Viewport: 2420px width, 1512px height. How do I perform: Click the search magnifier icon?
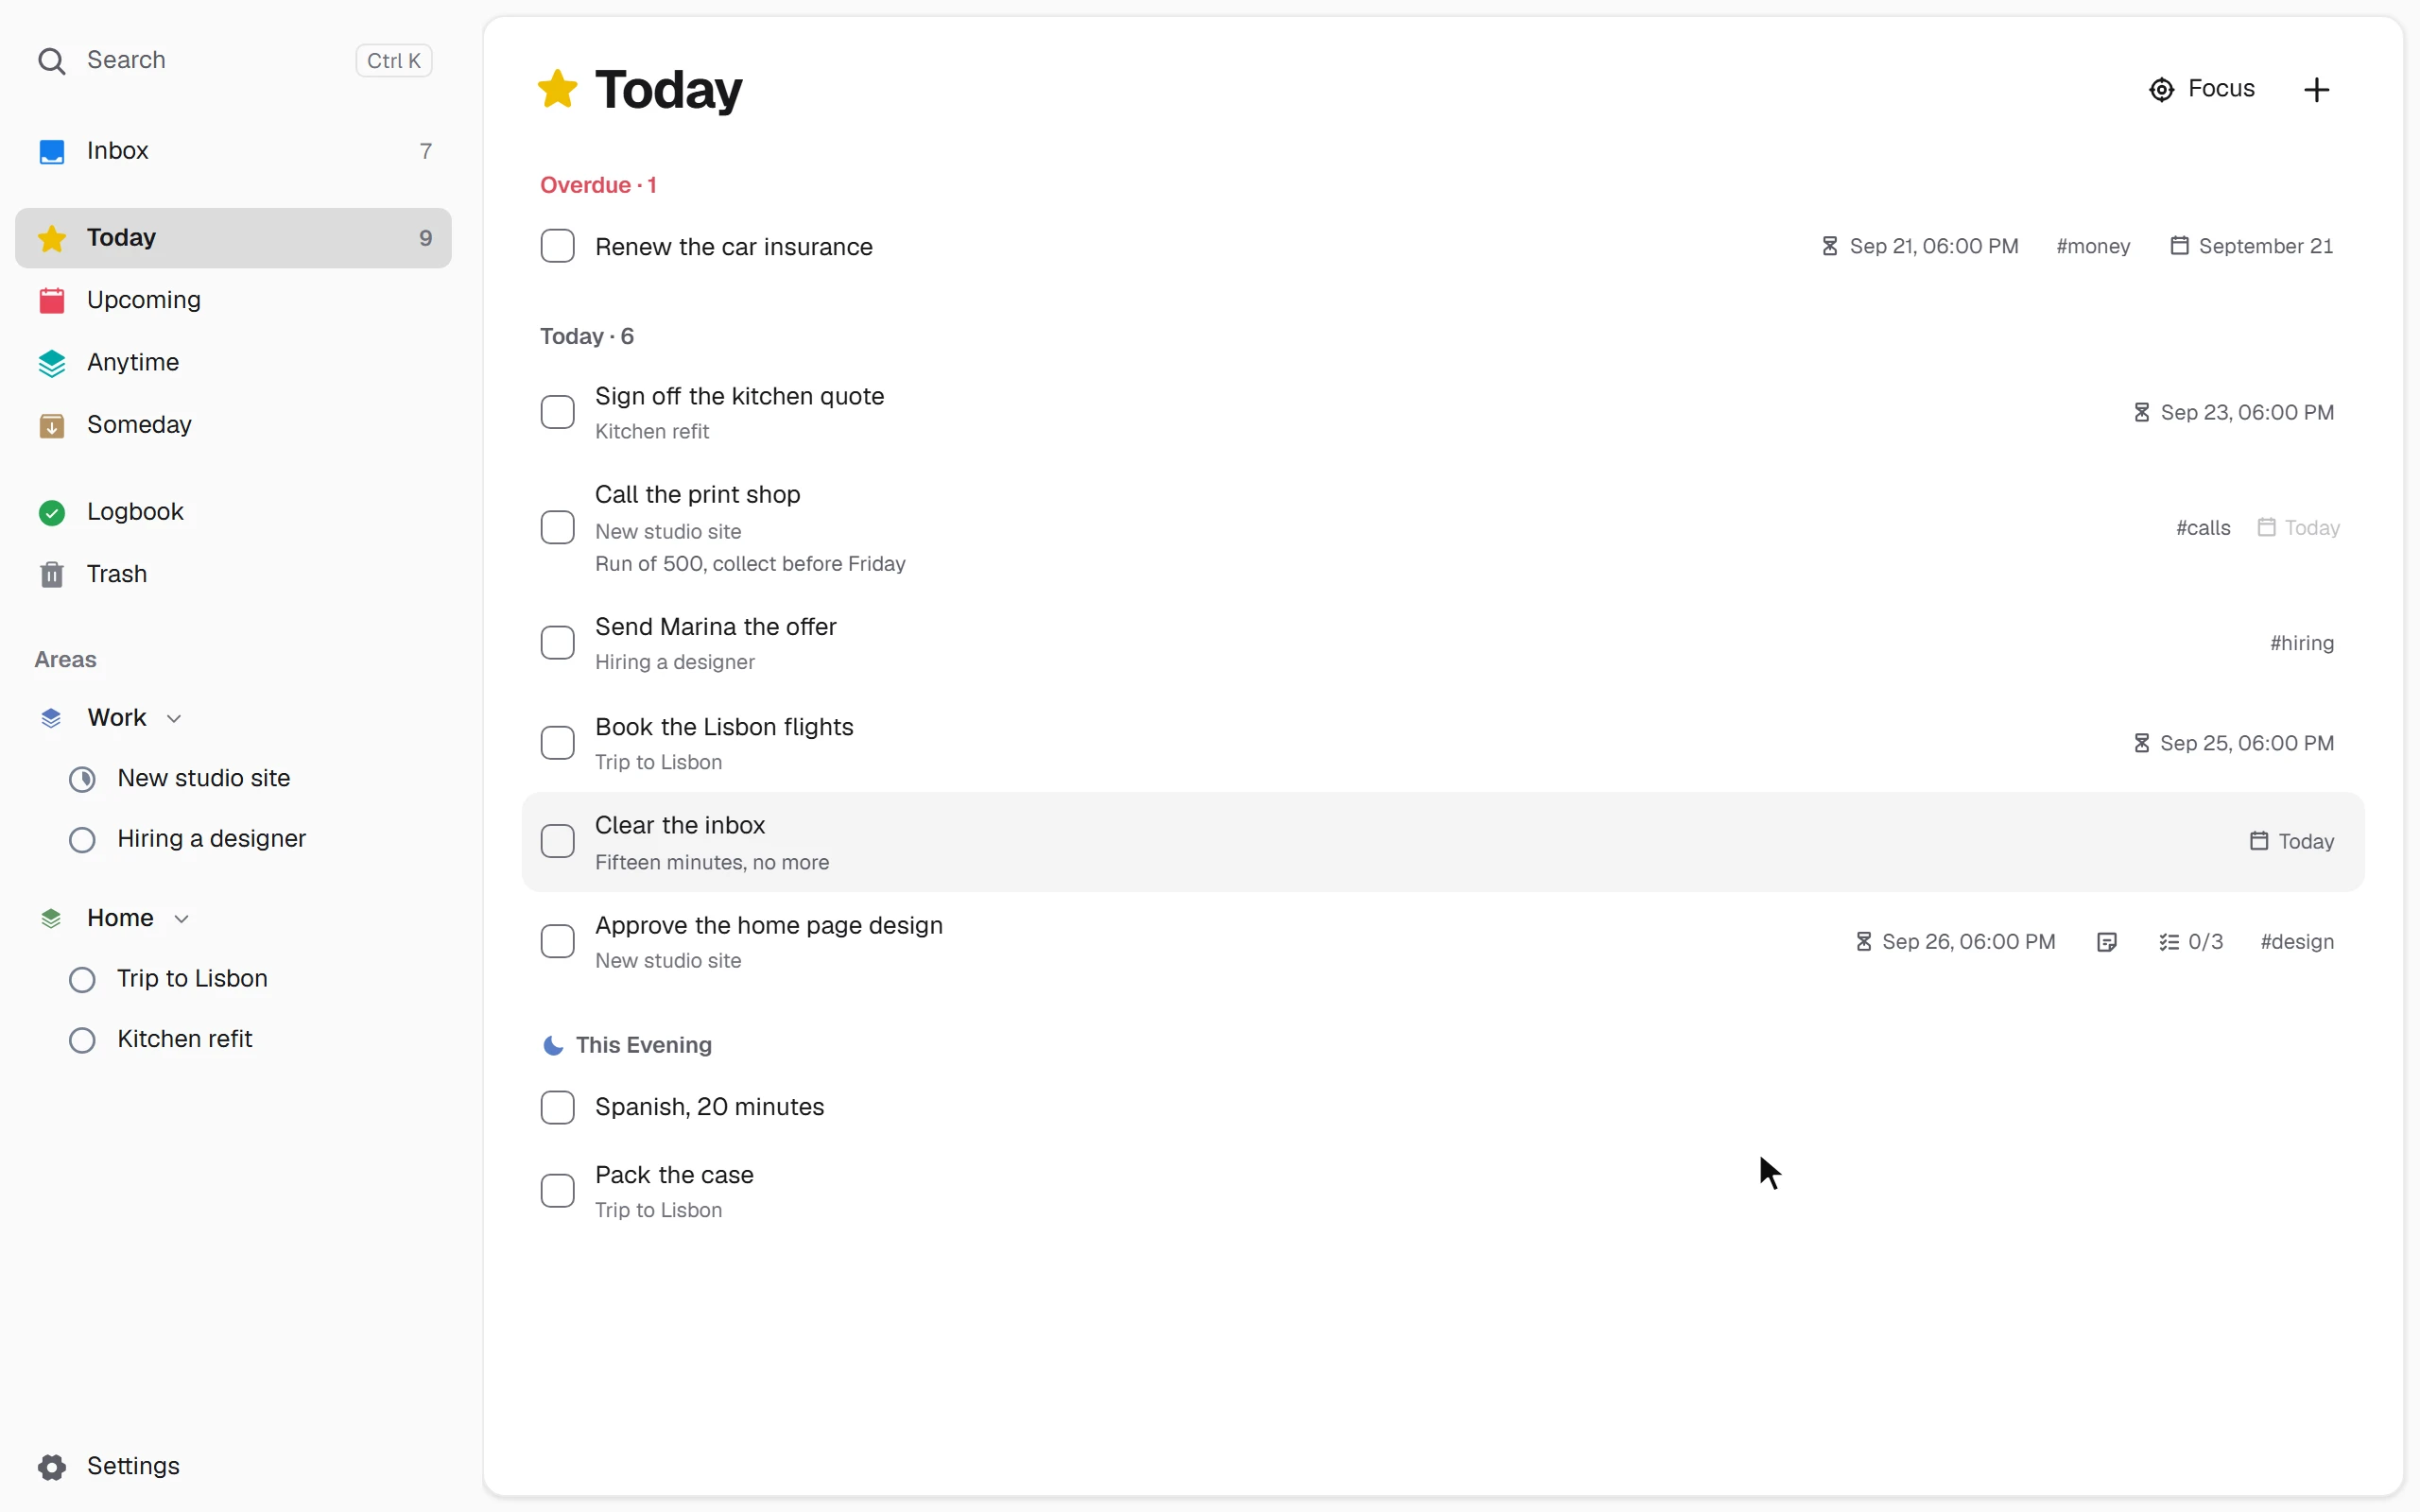pyautogui.click(x=51, y=61)
